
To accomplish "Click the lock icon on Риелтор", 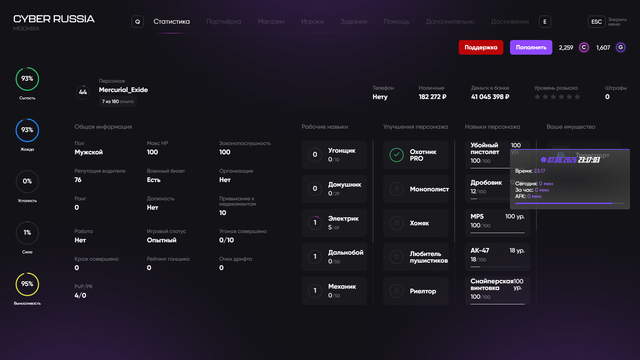I will pos(396,291).
